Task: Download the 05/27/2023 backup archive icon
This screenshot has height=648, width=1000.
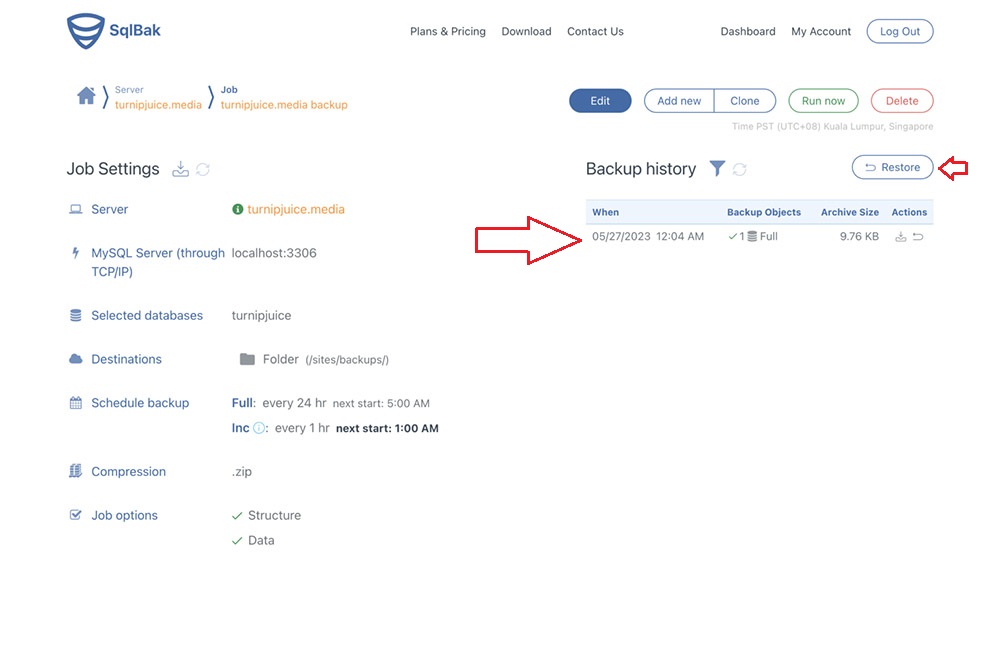Action: click(901, 237)
